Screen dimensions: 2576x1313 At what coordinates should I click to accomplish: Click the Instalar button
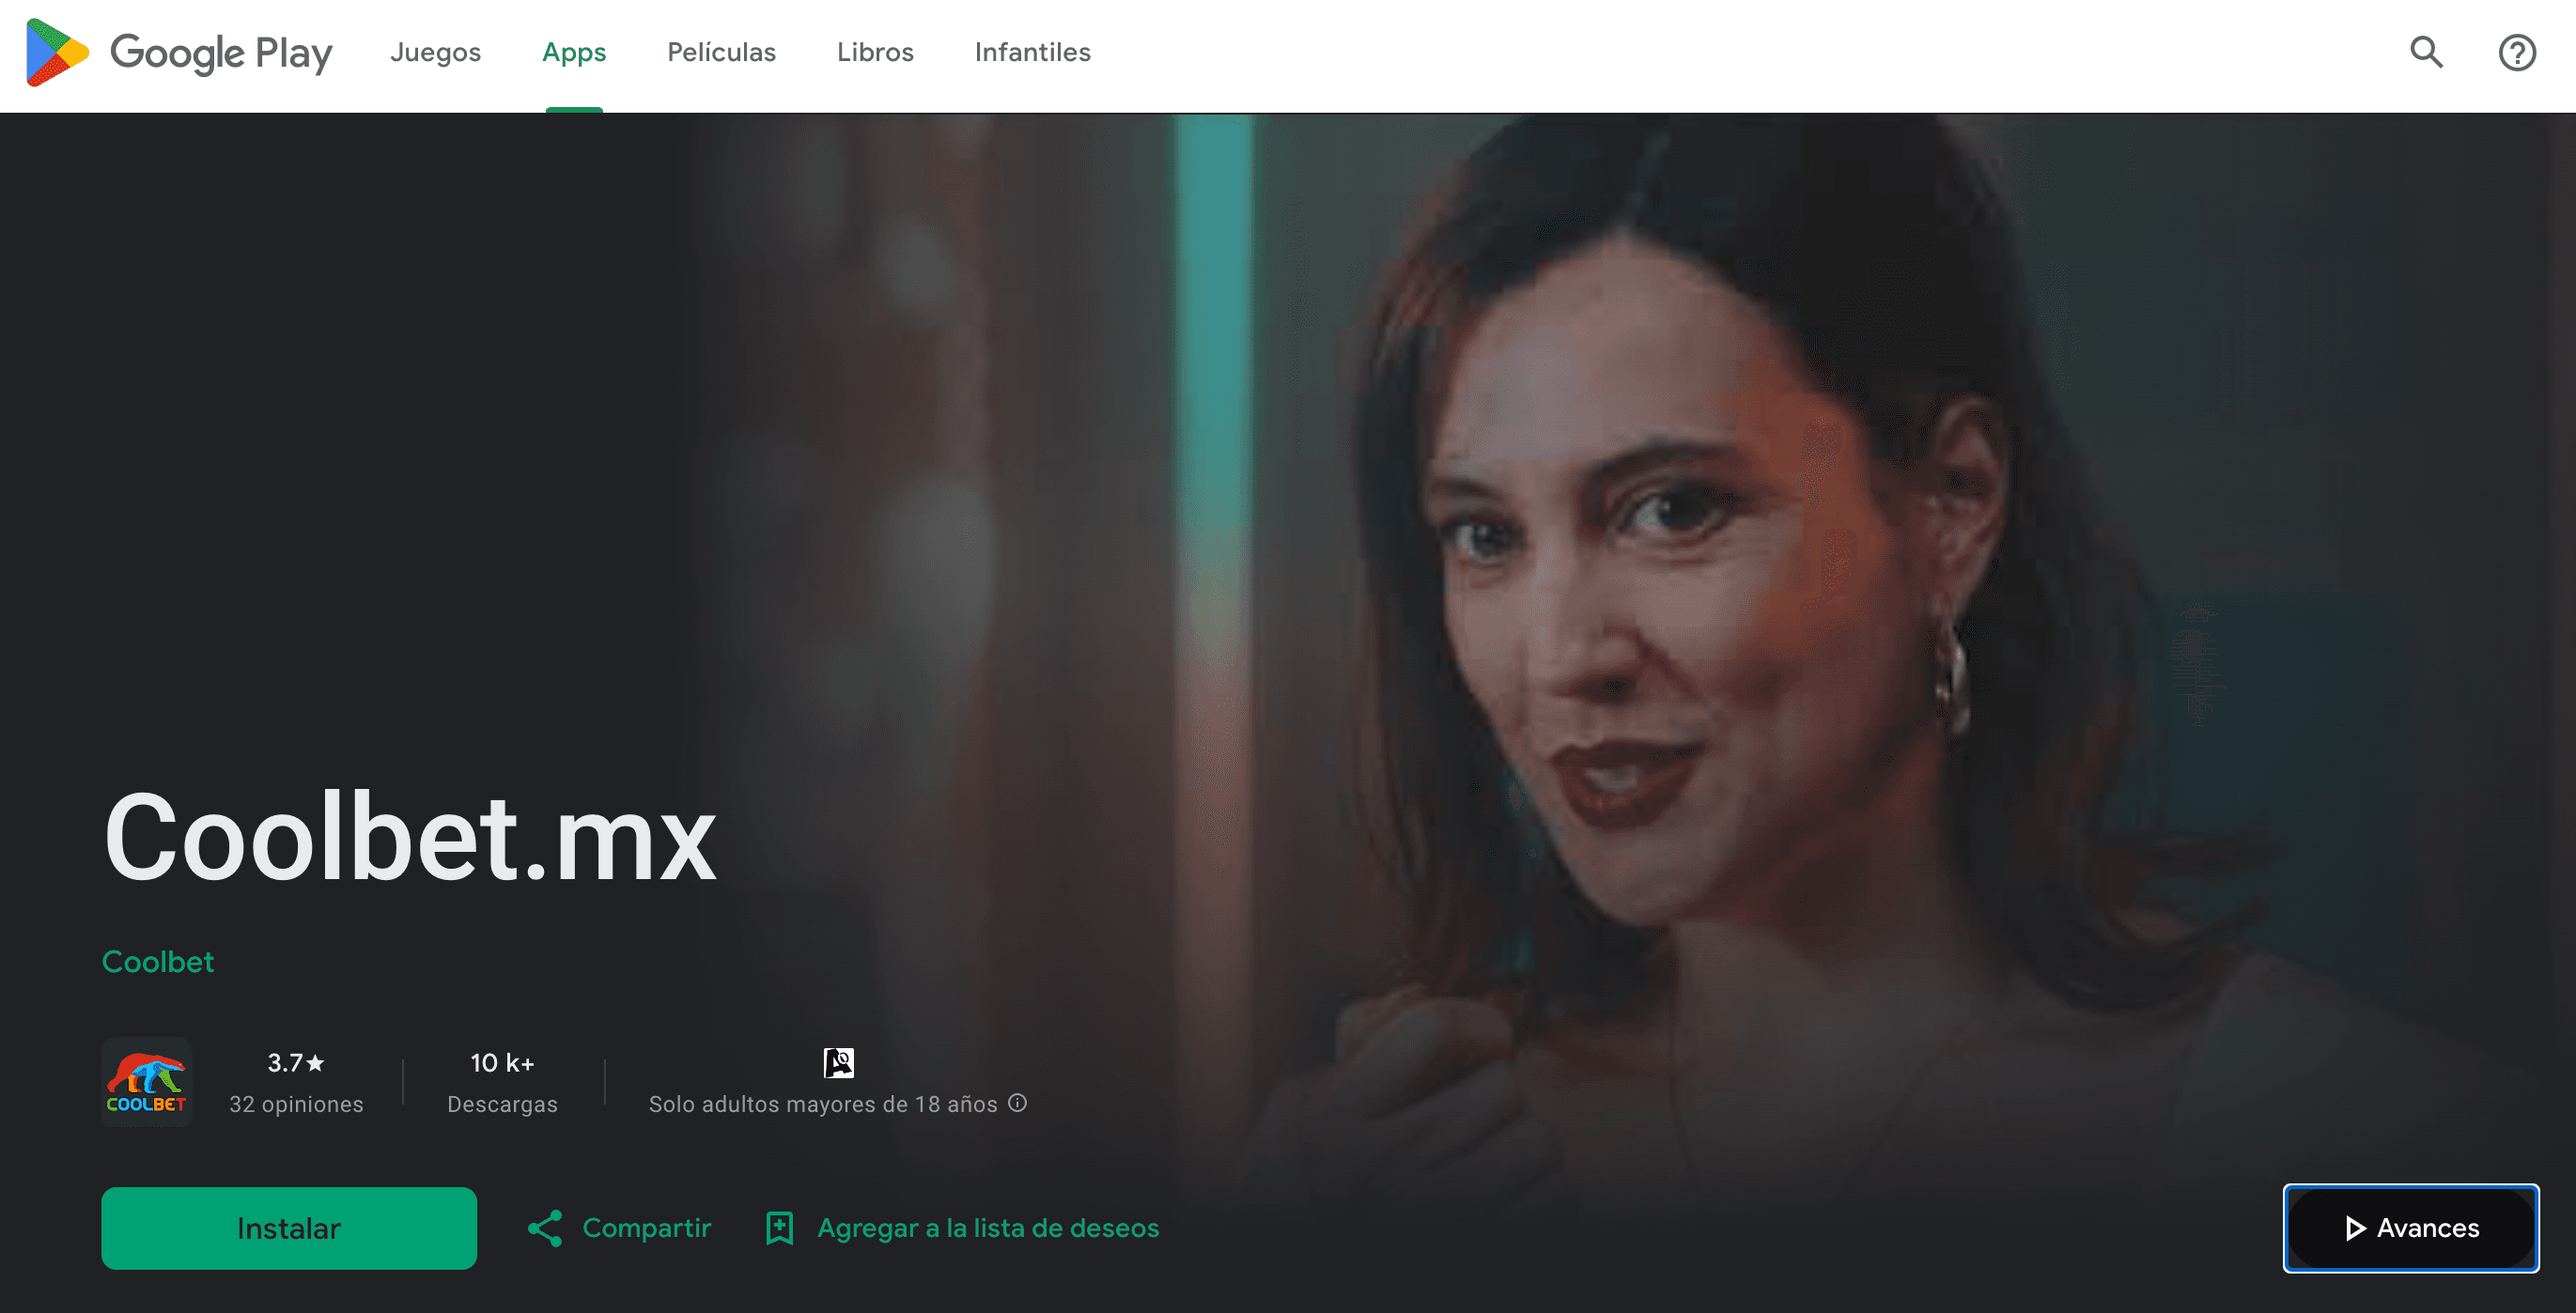(288, 1228)
